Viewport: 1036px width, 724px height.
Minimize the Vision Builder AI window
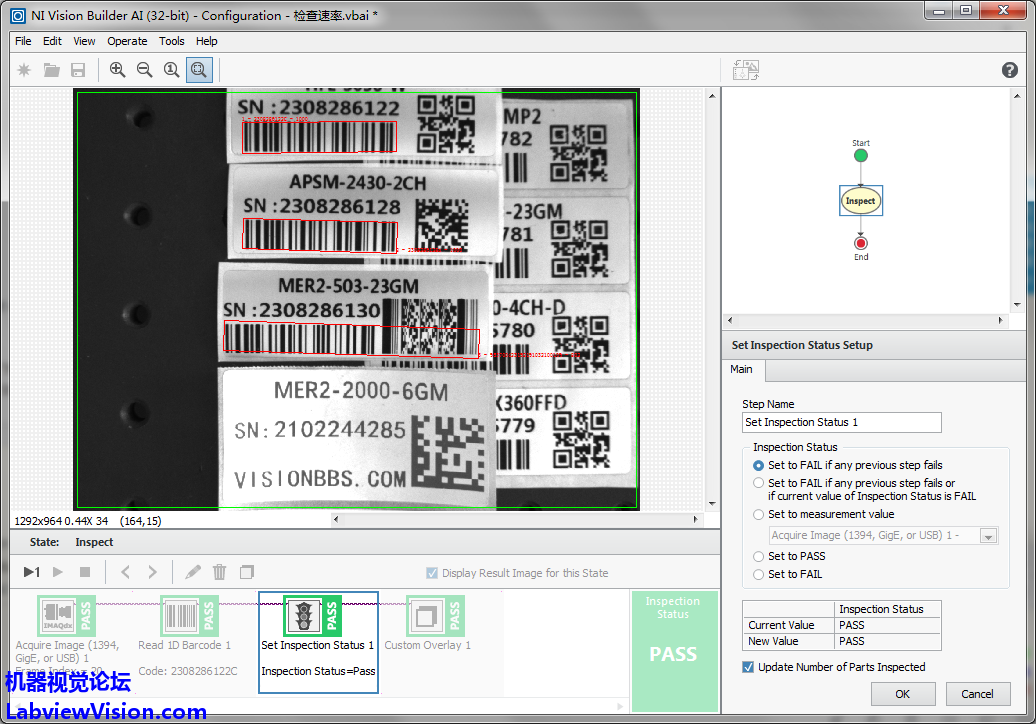pos(939,11)
